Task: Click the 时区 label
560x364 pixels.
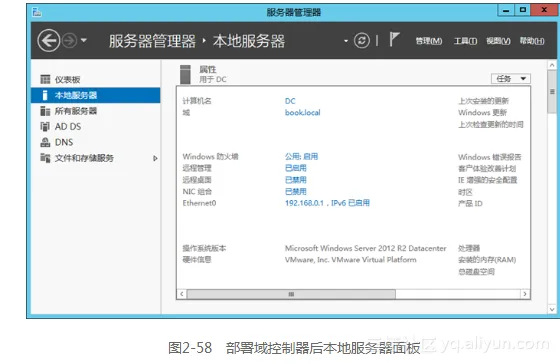Action: tap(465, 192)
